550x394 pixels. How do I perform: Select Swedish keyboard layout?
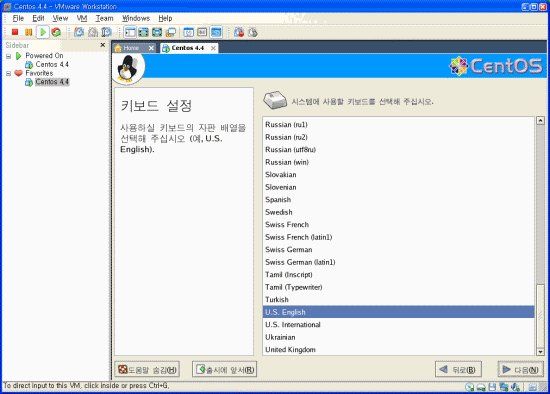pos(398,212)
